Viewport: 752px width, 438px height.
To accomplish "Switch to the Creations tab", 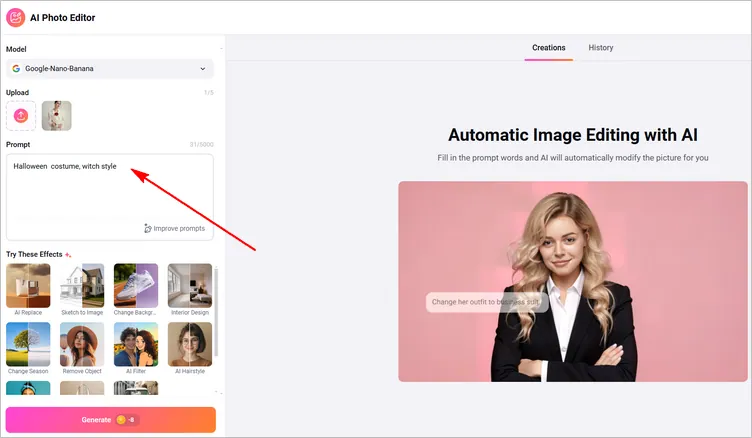I will [x=548, y=48].
